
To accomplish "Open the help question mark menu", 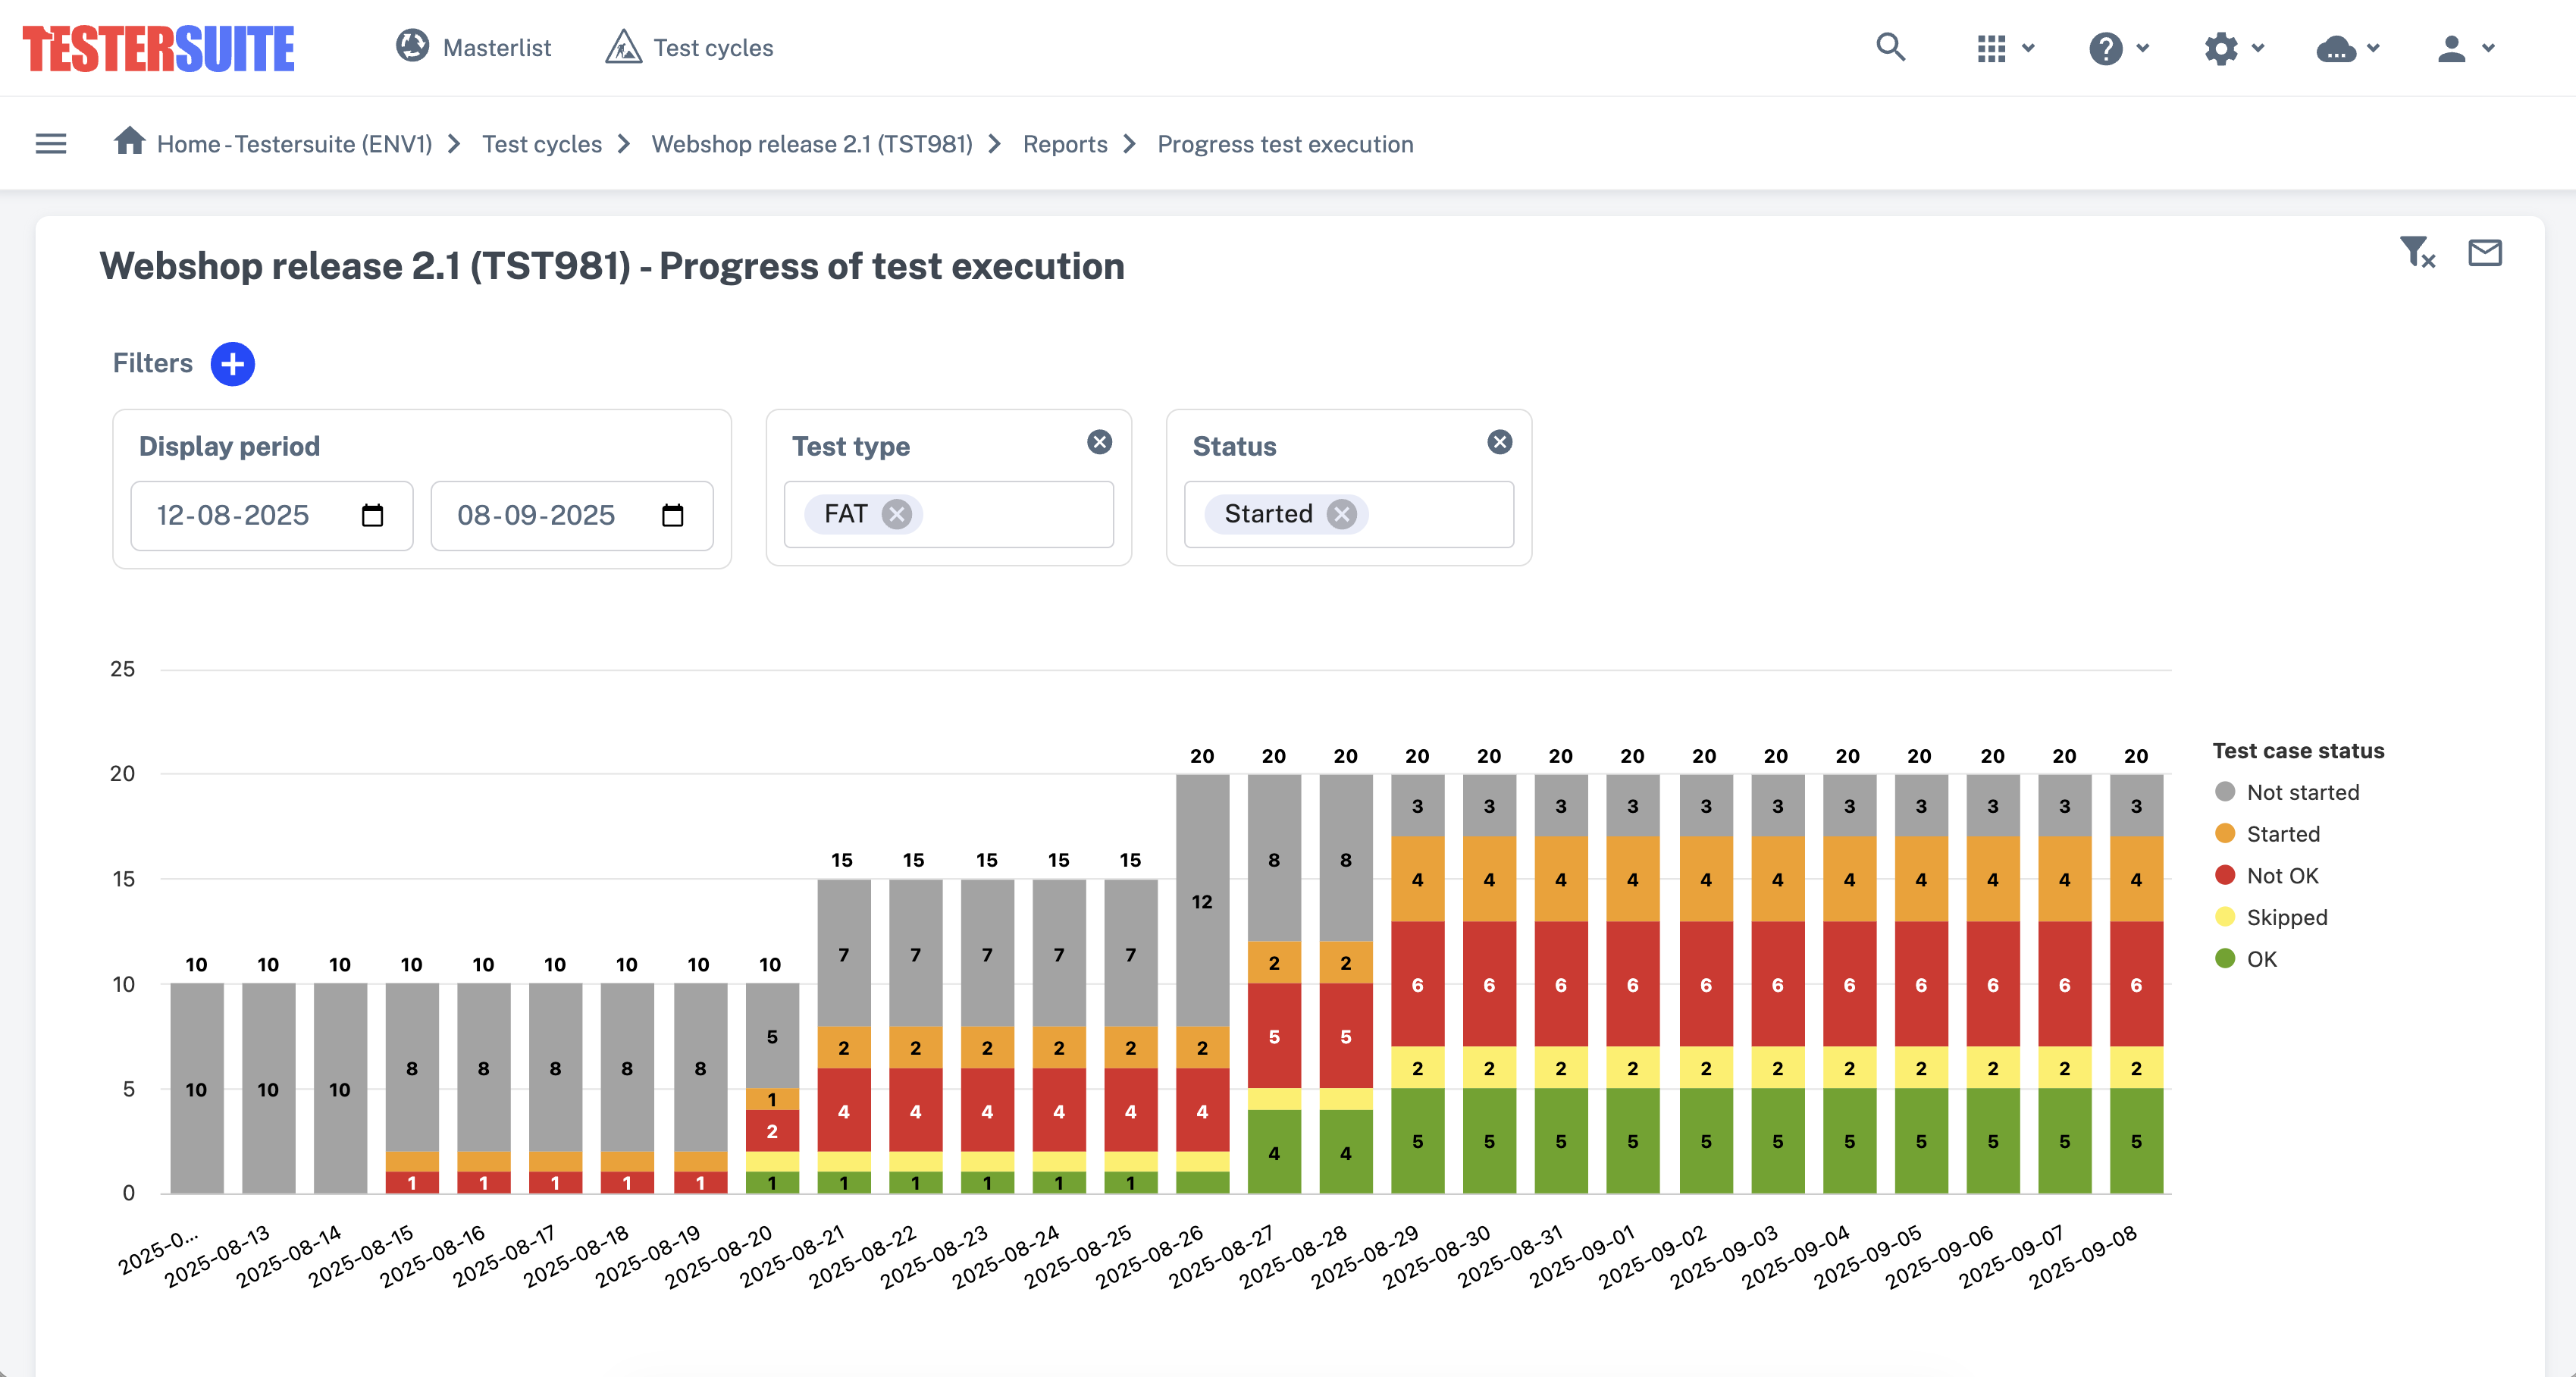I will [x=2105, y=48].
